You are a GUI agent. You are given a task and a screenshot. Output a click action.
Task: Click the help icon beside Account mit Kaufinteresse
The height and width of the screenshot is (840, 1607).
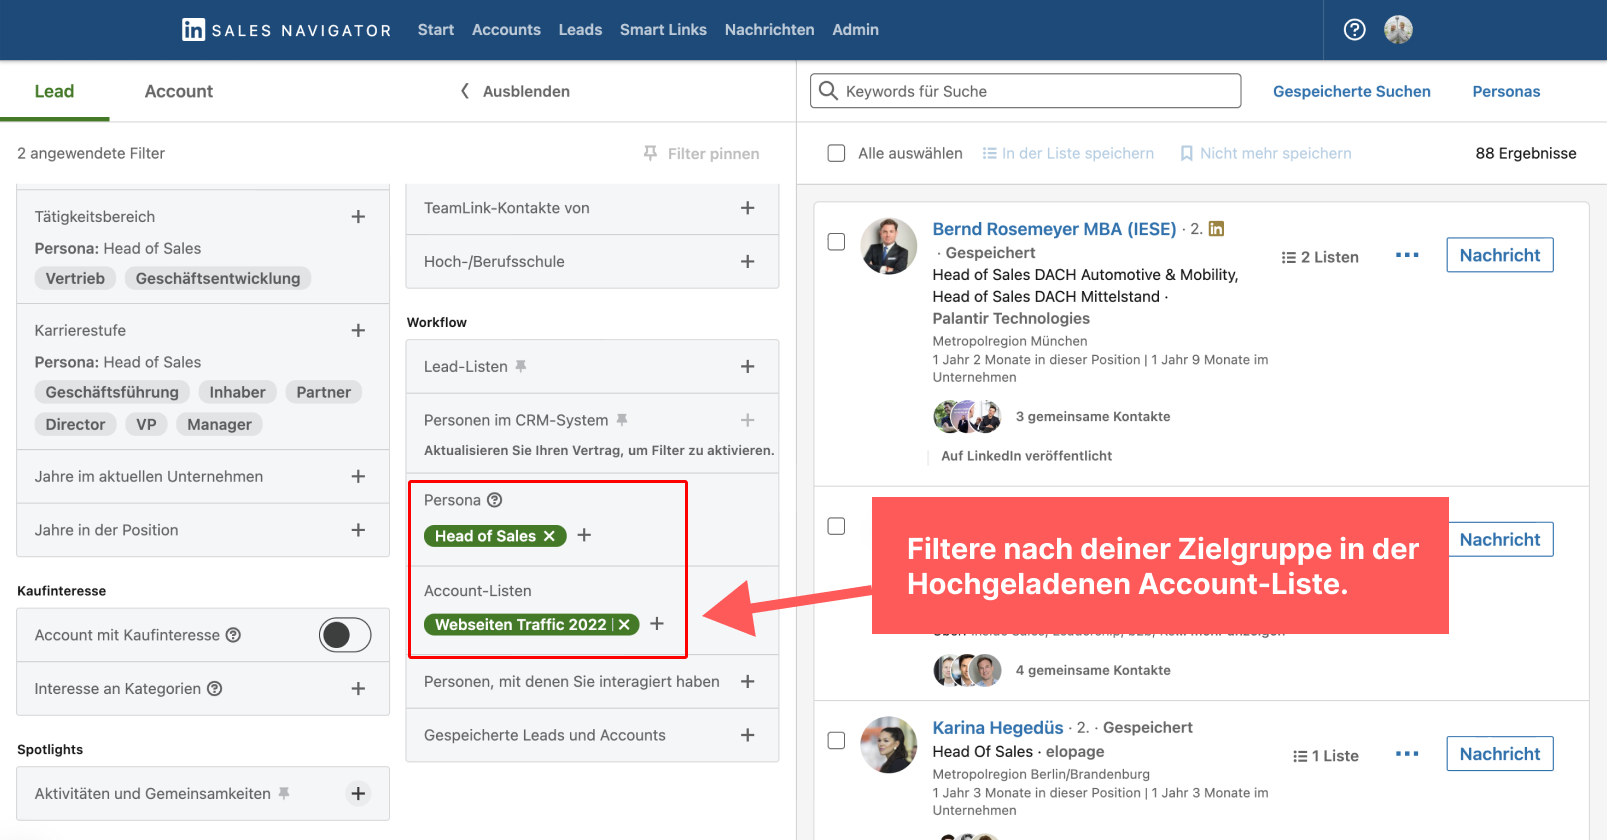[233, 635]
